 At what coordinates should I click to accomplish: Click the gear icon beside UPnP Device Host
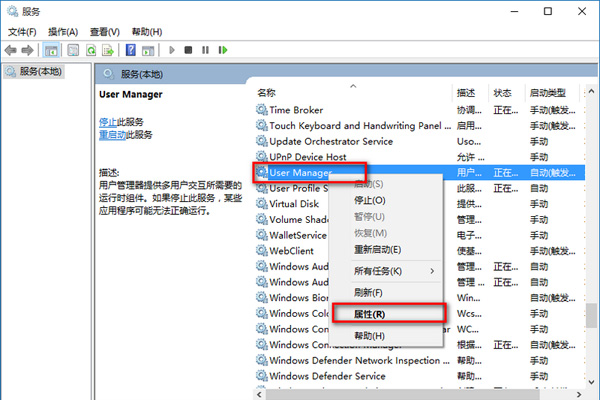pos(262,157)
